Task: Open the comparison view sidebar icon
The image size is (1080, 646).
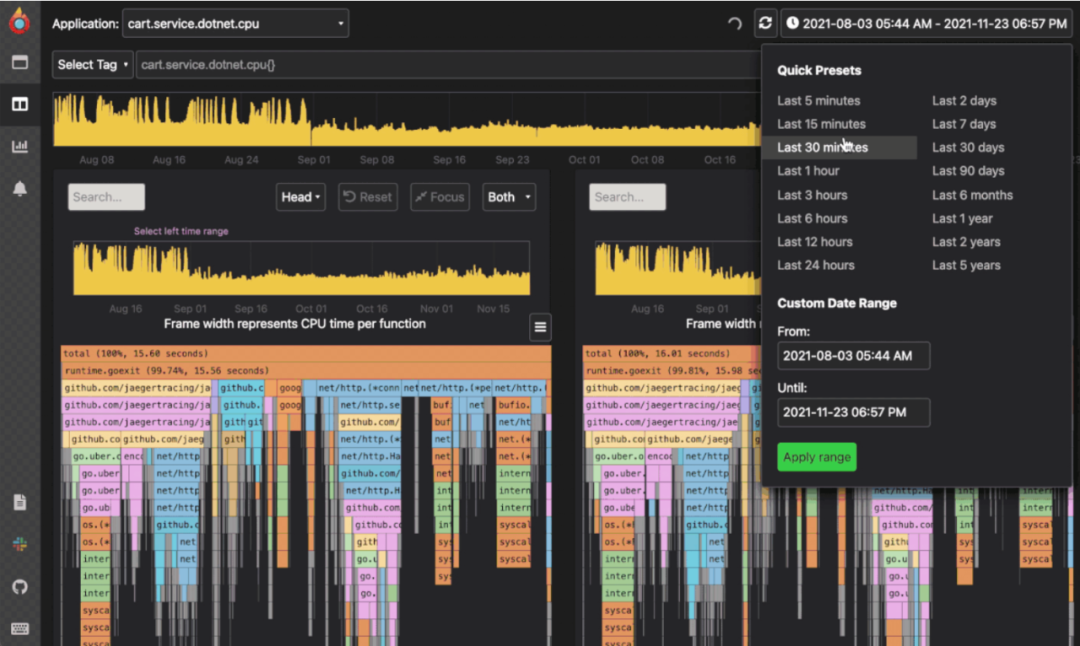Action: click(19, 104)
